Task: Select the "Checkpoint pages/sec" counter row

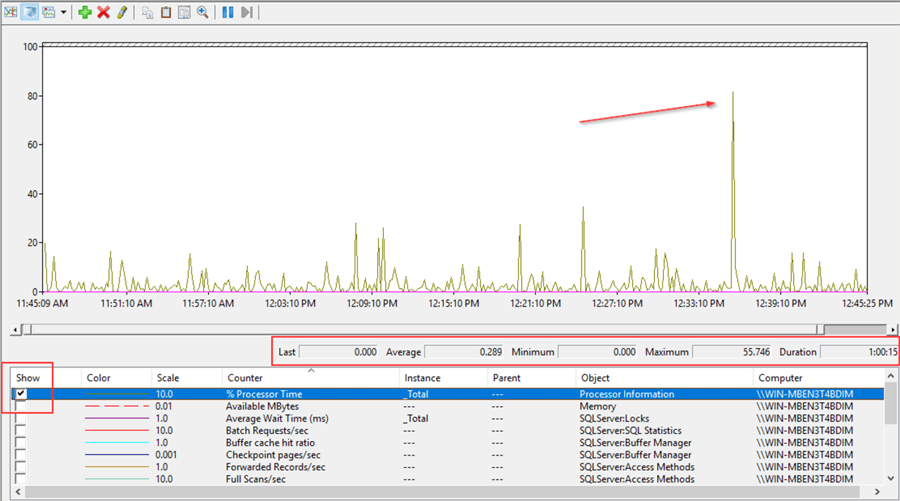Action: pyautogui.click(x=448, y=455)
